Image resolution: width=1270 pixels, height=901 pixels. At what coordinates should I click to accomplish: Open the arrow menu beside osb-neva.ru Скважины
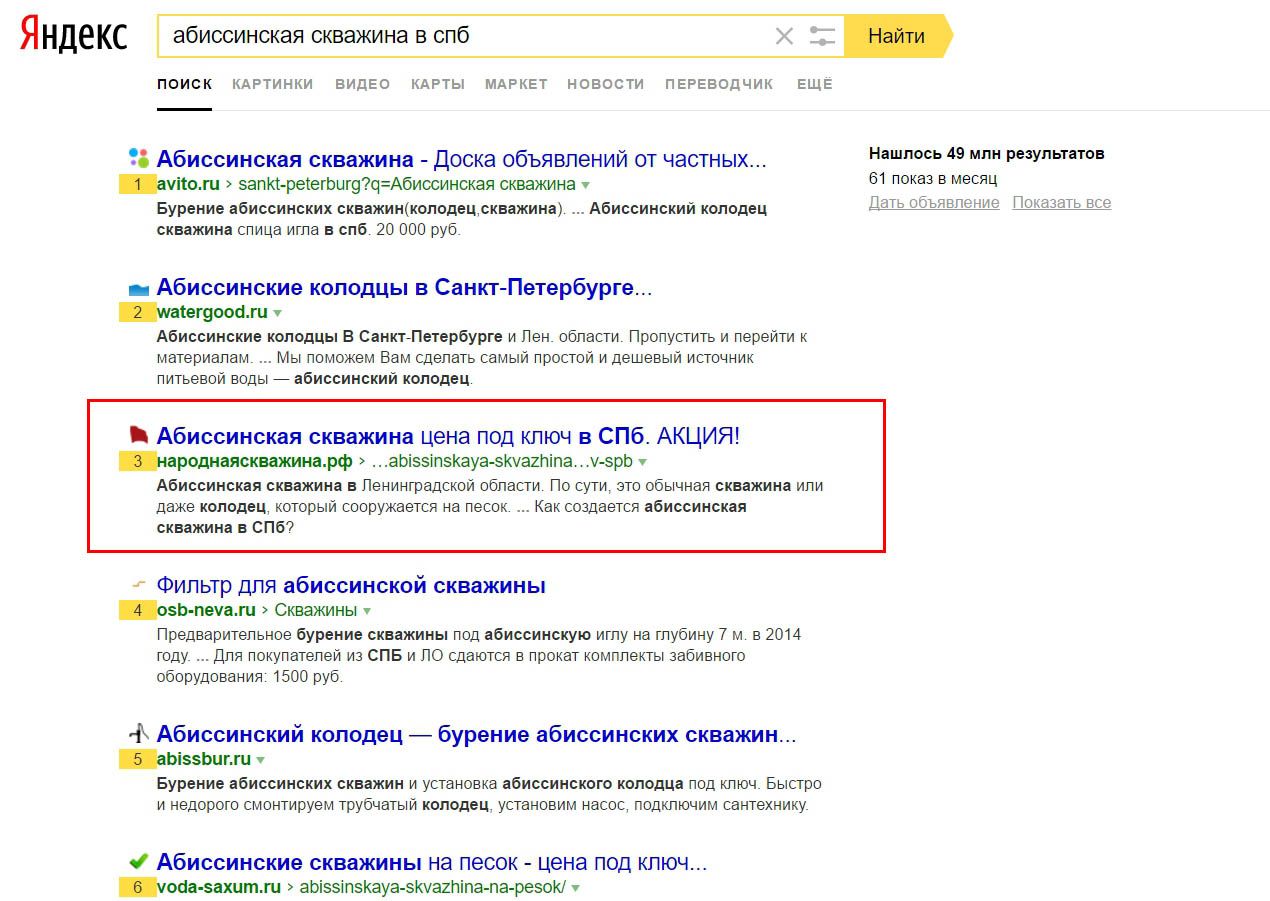click(367, 611)
